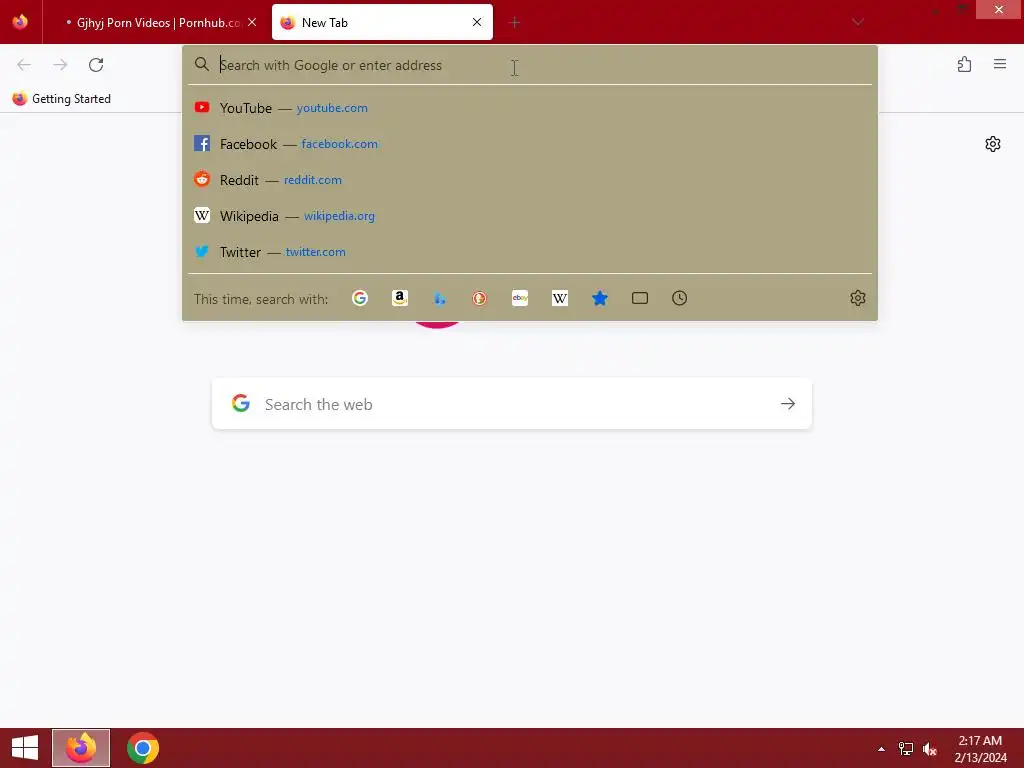The height and width of the screenshot is (768, 1024).
Task: Choose Reddit suggestion reddit.com
Action: (x=530, y=180)
